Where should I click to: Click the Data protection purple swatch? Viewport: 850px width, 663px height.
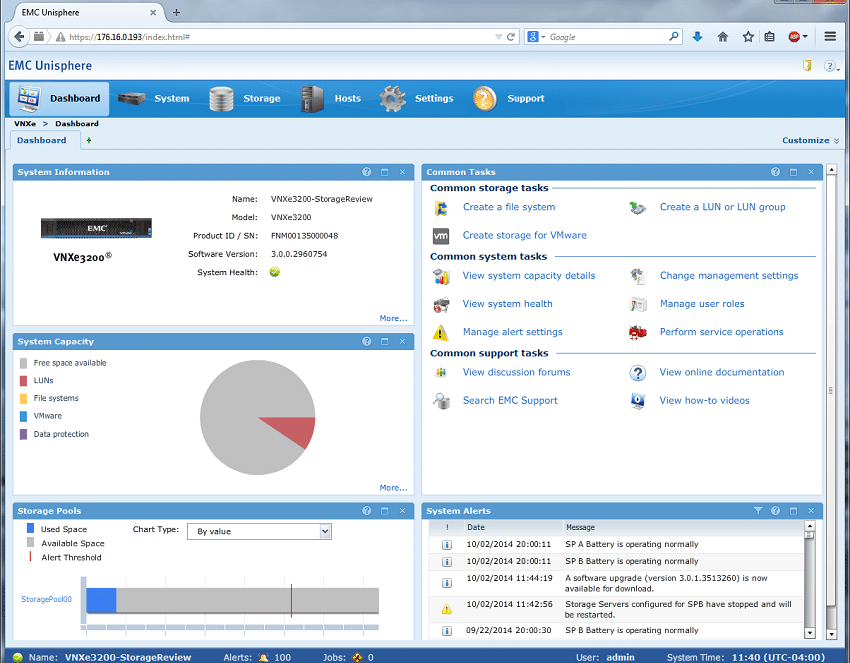(x=23, y=434)
